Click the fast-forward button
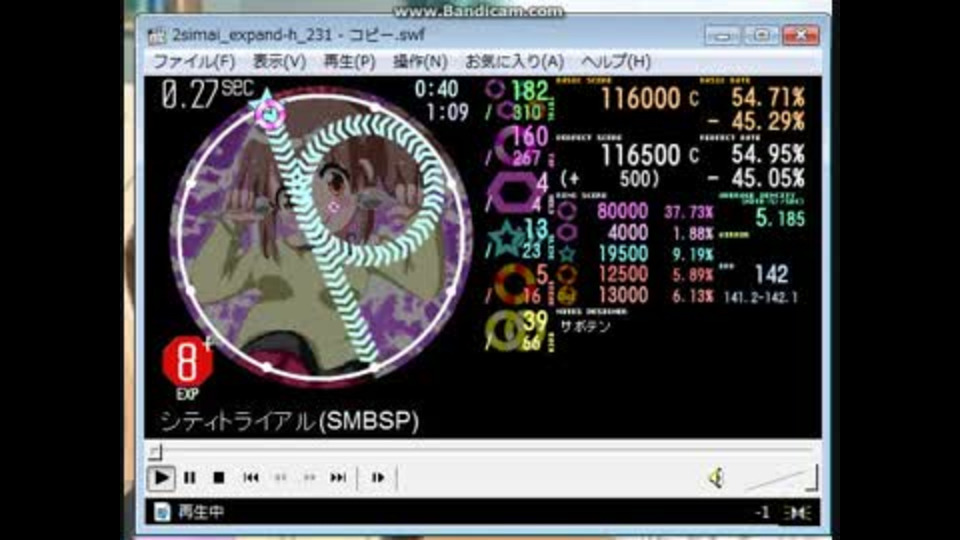This screenshot has width=960, height=540. (x=309, y=478)
